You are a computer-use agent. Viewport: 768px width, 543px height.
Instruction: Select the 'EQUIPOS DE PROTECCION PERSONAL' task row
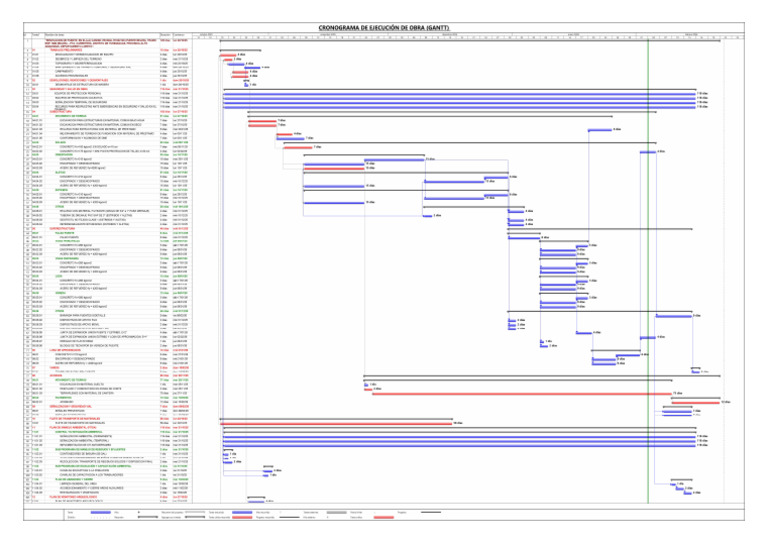(108, 93)
